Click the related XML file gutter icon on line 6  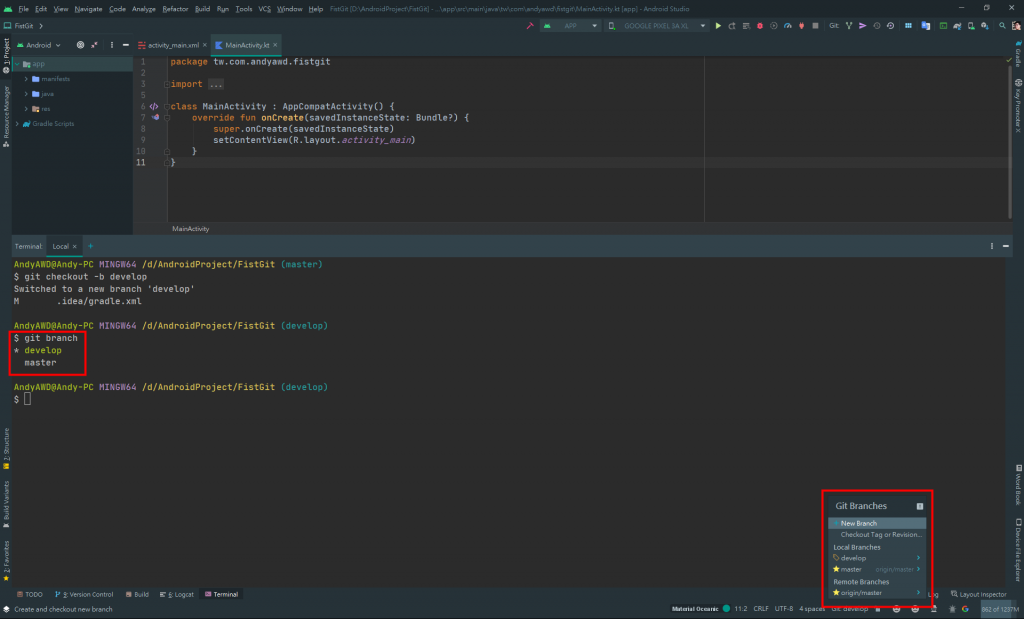point(154,106)
